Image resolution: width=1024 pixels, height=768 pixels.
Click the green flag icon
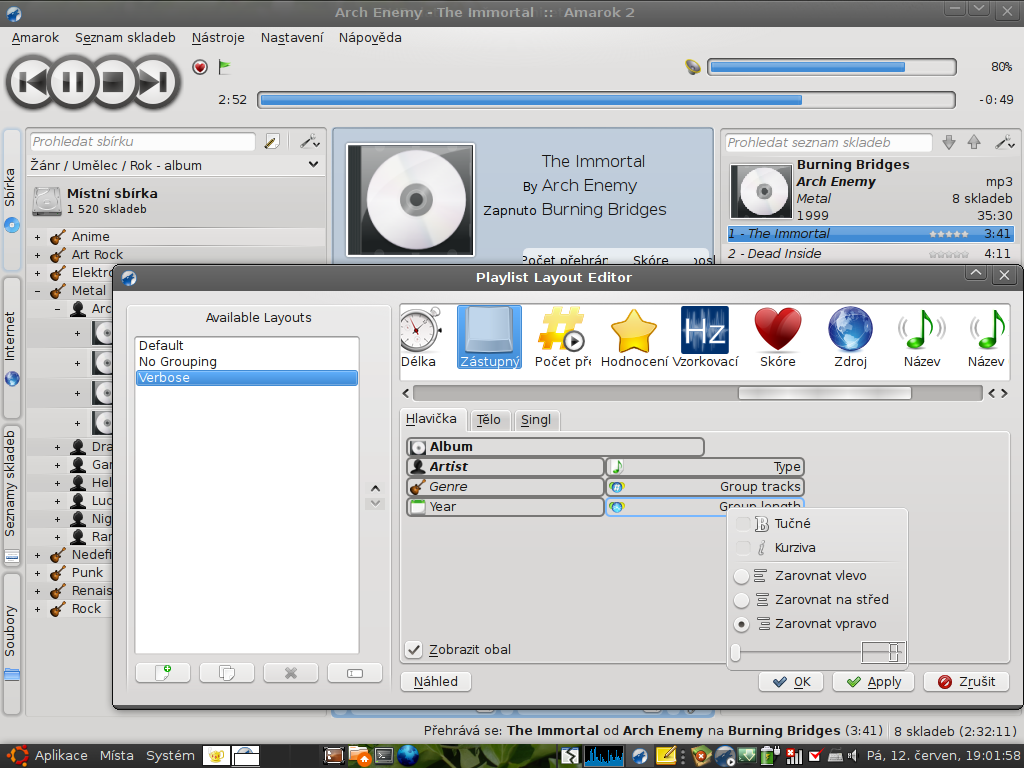tap(224, 67)
